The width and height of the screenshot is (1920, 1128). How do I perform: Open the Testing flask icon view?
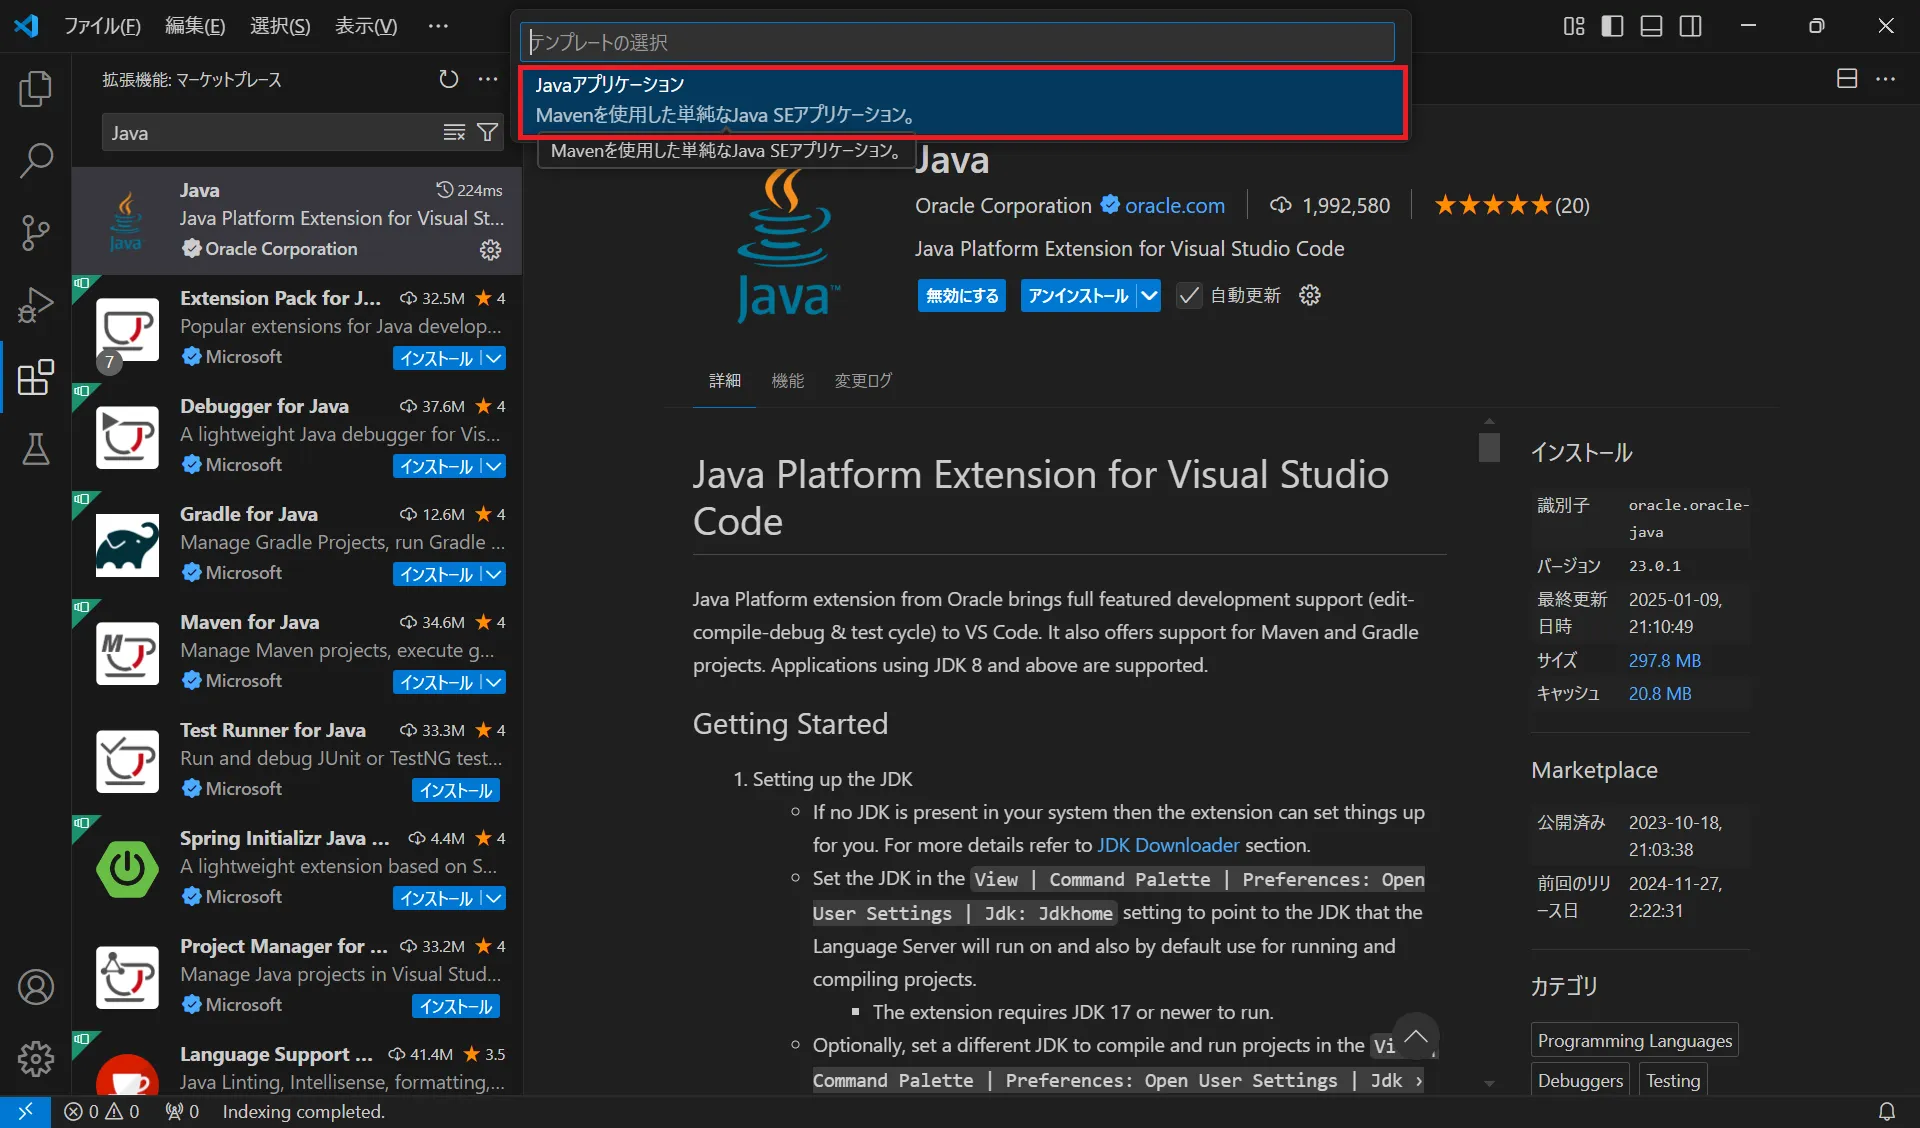(x=36, y=449)
